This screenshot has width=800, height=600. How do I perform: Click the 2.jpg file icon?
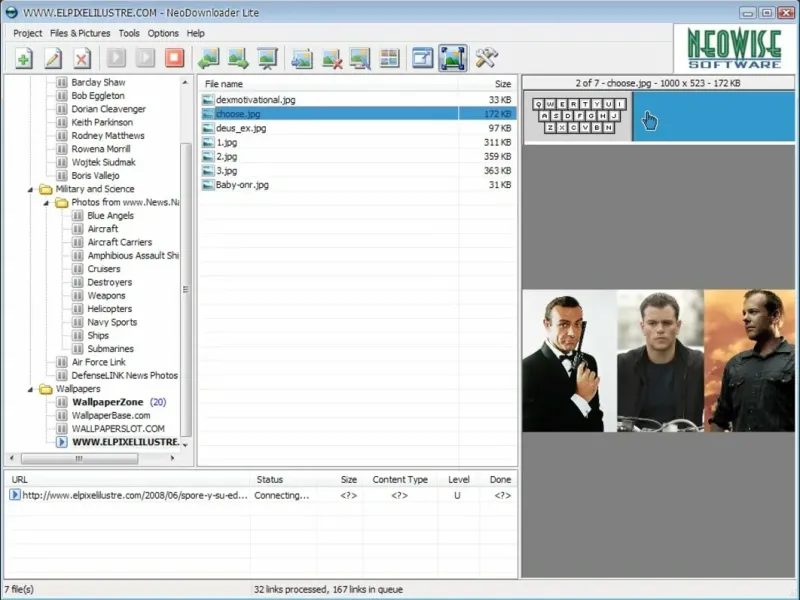pos(208,157)
